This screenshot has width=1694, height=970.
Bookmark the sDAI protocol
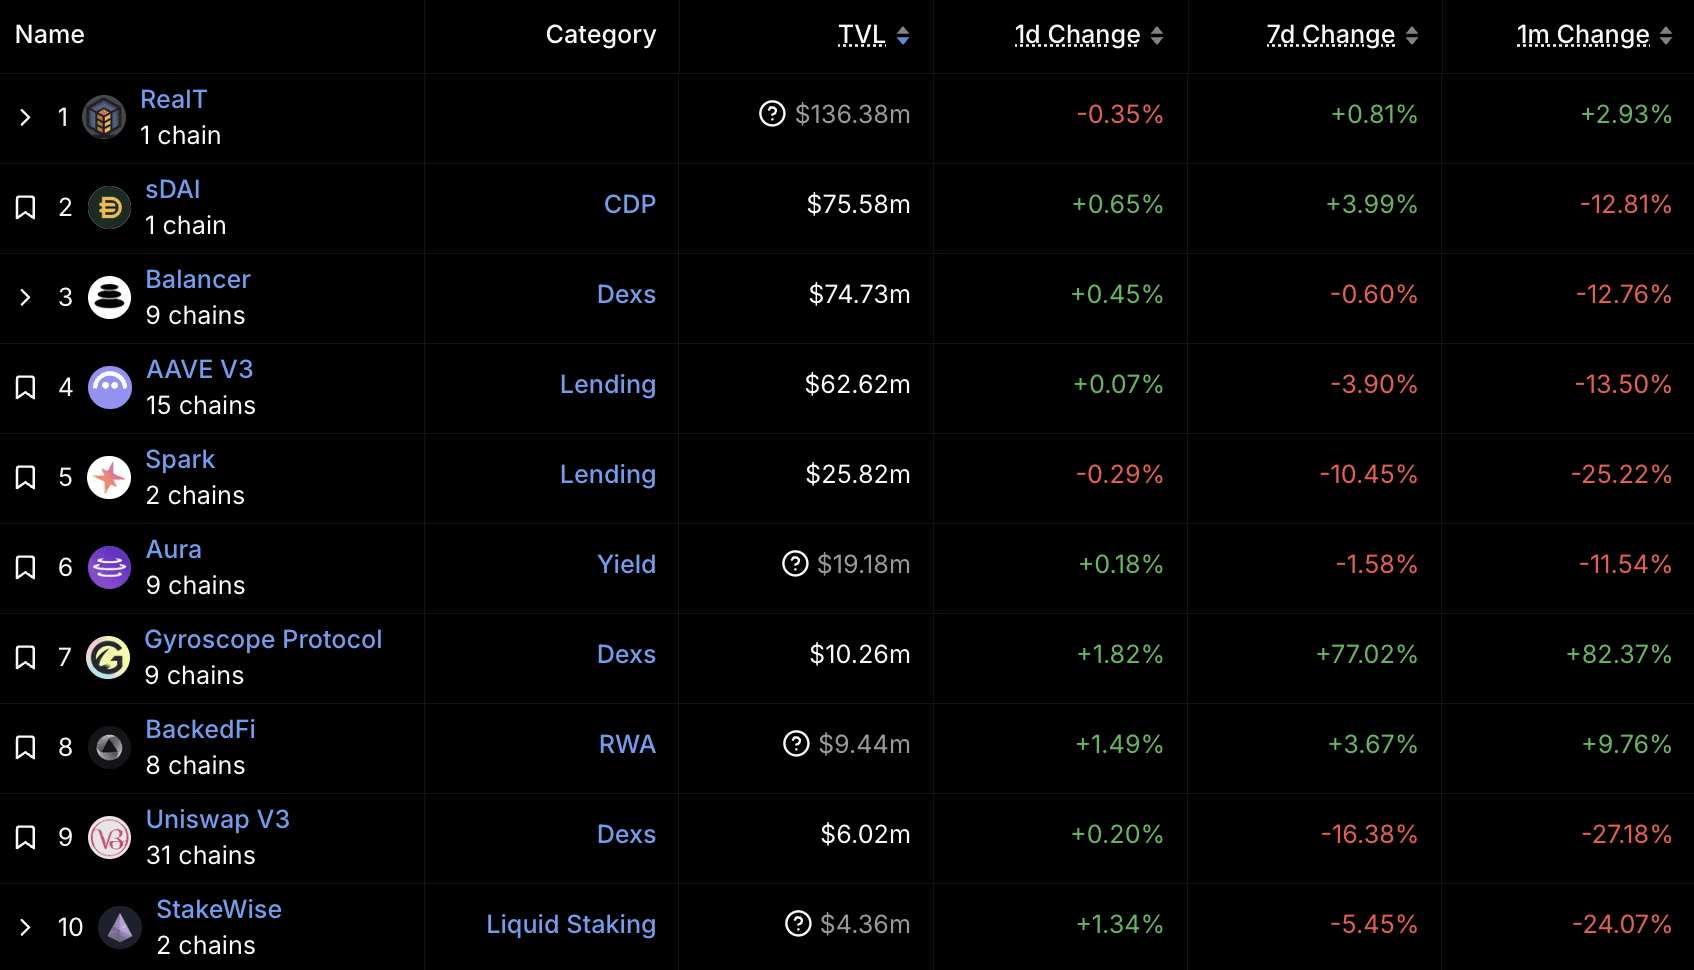[26, 208]
